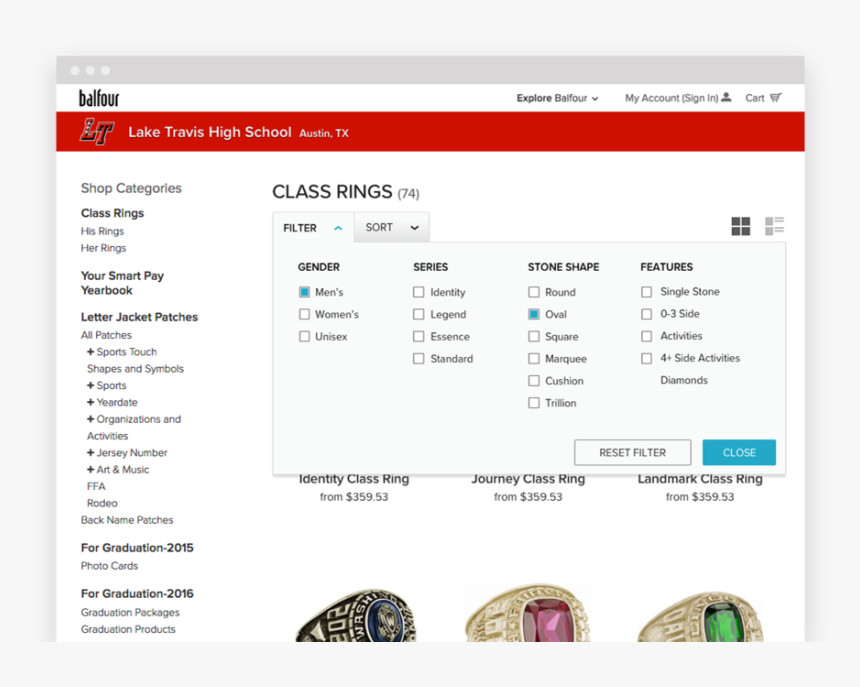The width and height of the screenshot is (860, 687).
Task: Open the FFA patches link
Action: pos(96,486)
